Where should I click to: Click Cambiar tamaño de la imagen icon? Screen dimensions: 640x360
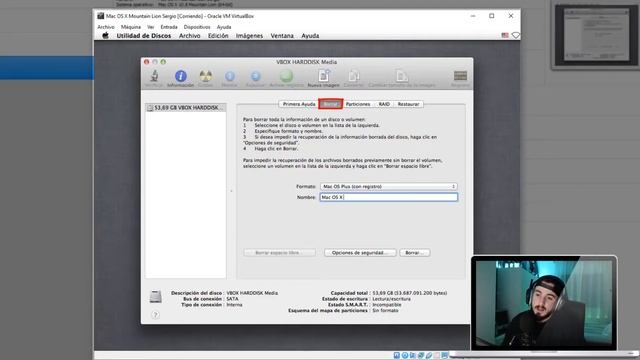click(402, 76)
